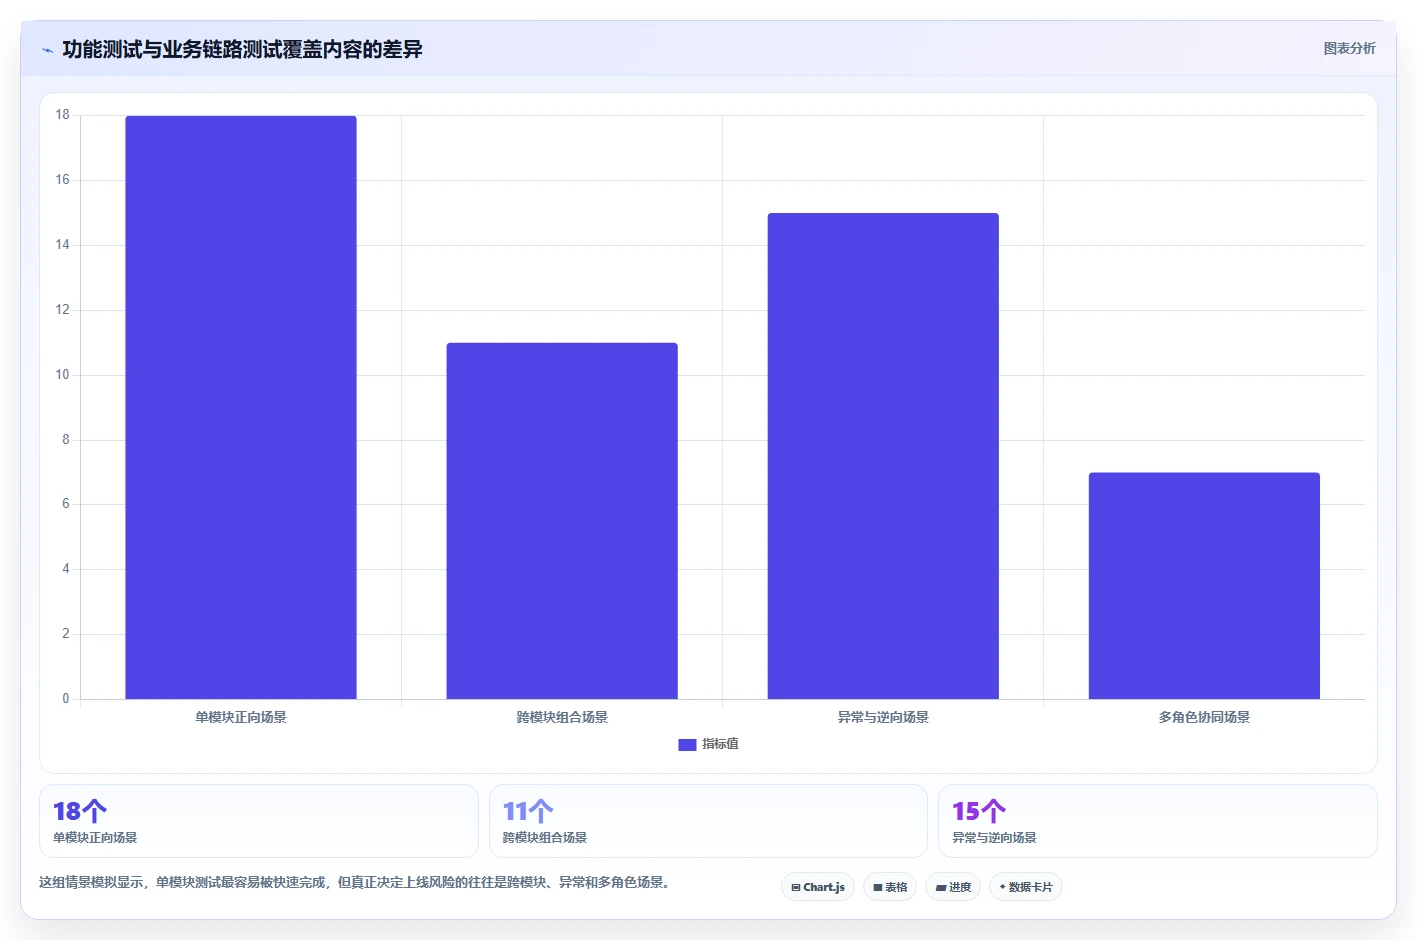Screen dimensions: 1417x940
Task: Click the icon inside the 进度 tag
Action: (941, 888)
